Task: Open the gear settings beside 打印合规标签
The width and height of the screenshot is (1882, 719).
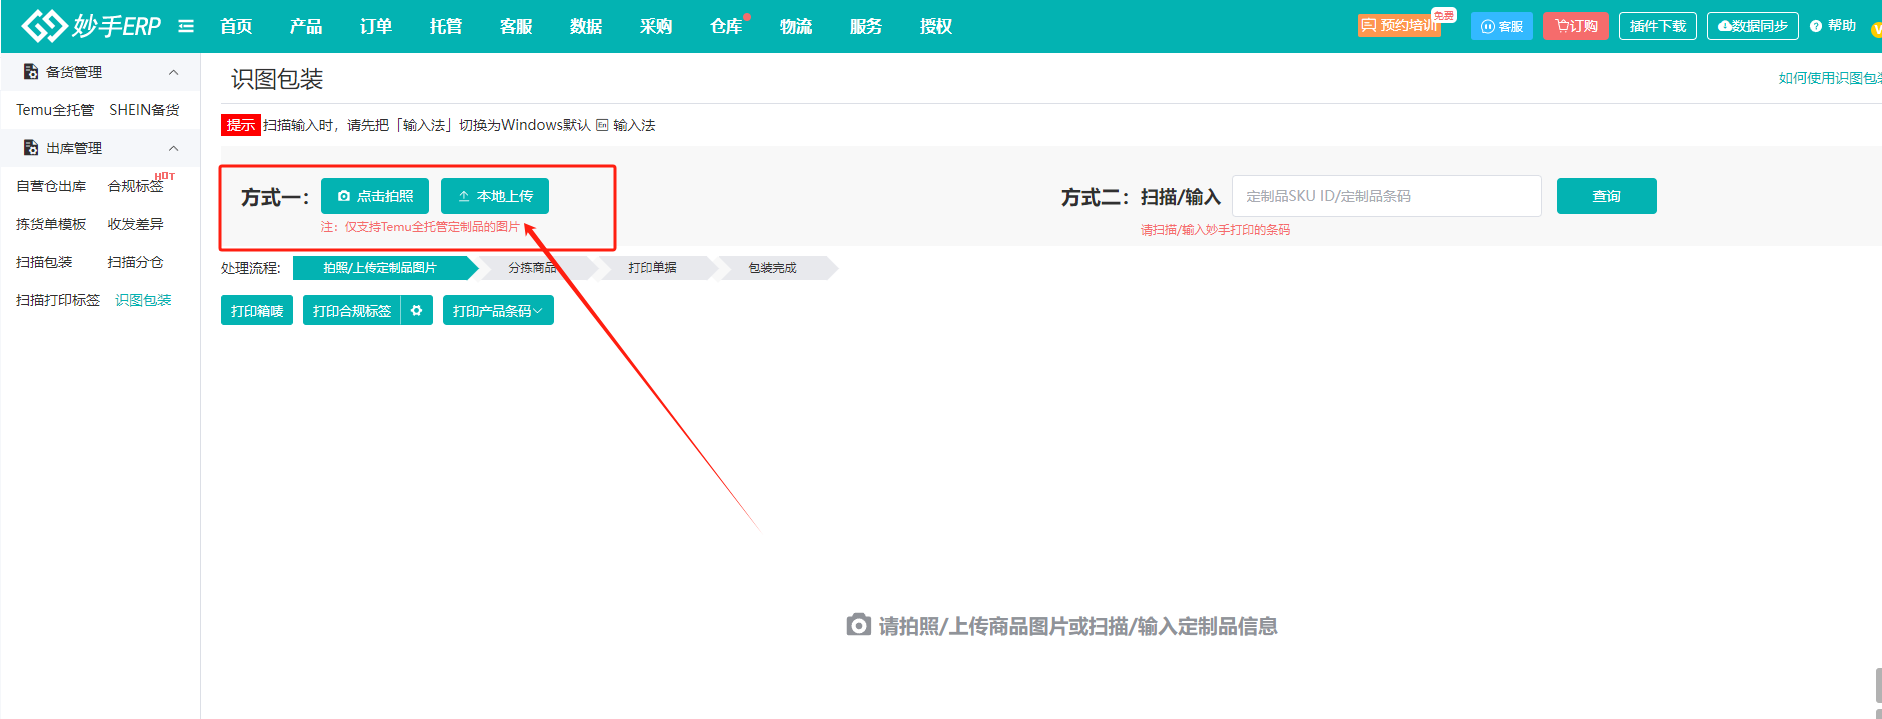Action: coord(417,311)
